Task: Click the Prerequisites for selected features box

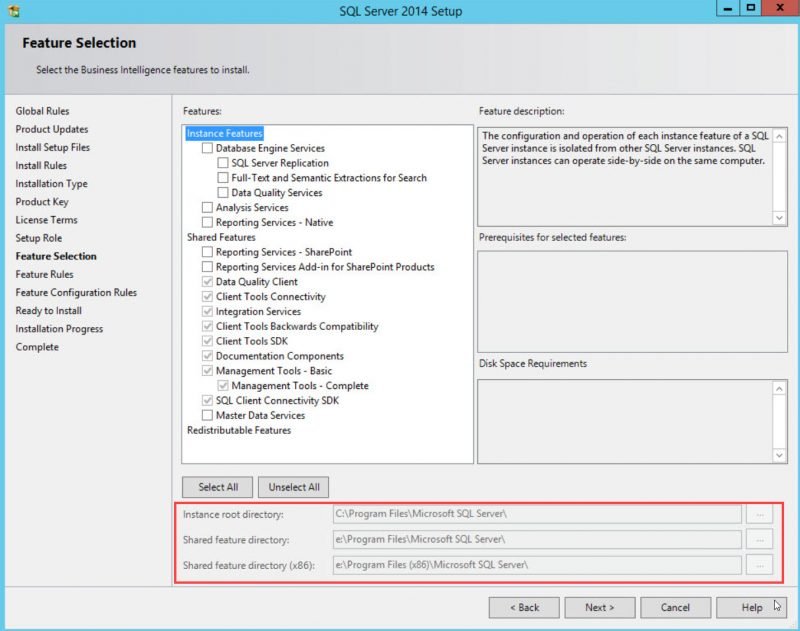Action: 632,301
